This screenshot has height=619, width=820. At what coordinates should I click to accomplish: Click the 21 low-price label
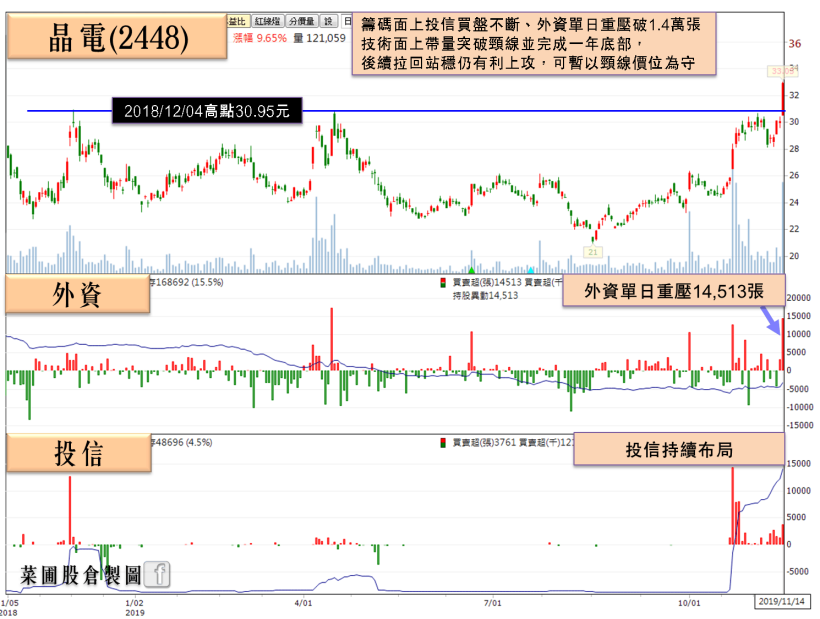(593, 252)
